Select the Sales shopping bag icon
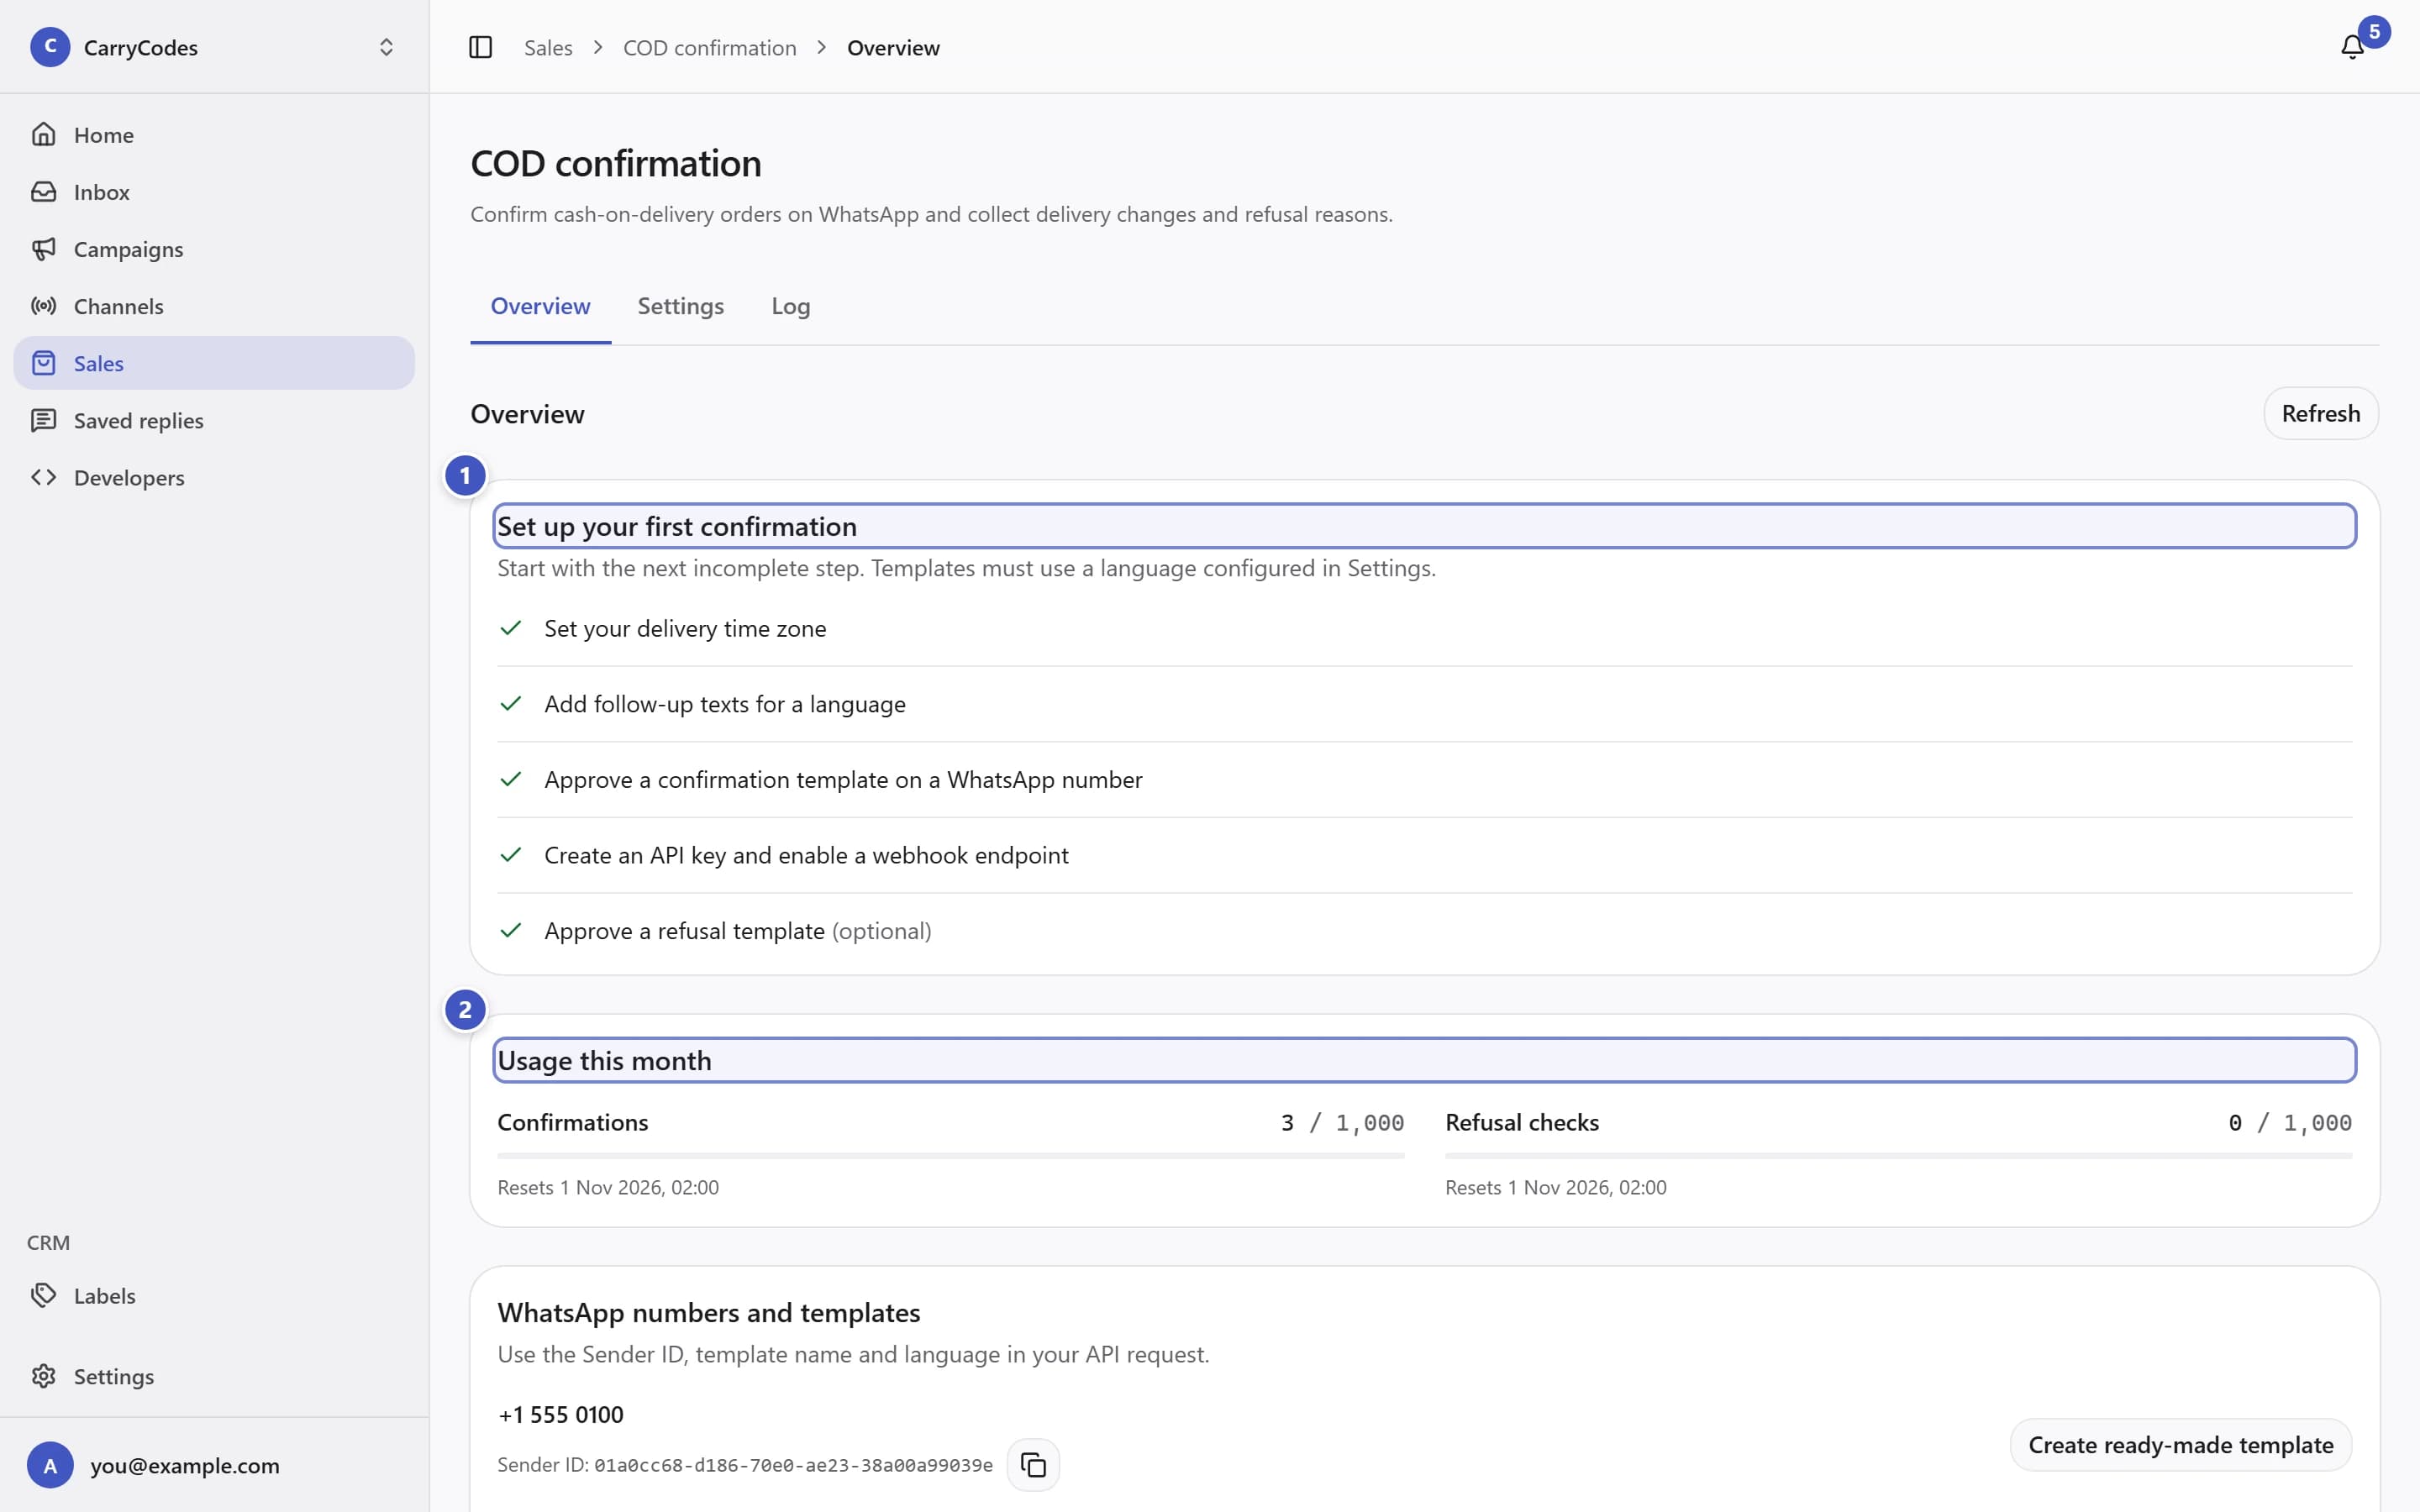 coord(43,363)
